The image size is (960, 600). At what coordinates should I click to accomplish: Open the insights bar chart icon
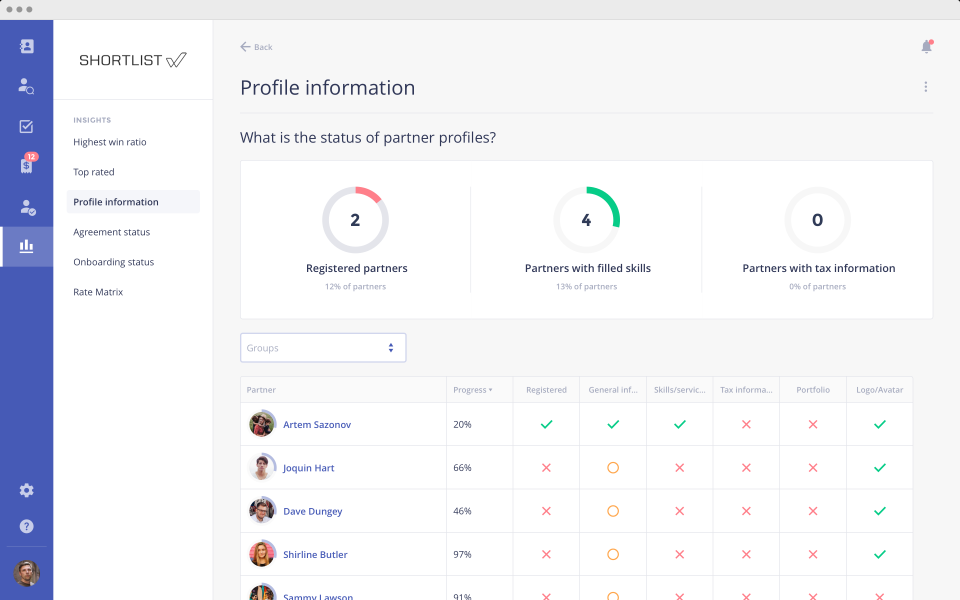(26, 246)
